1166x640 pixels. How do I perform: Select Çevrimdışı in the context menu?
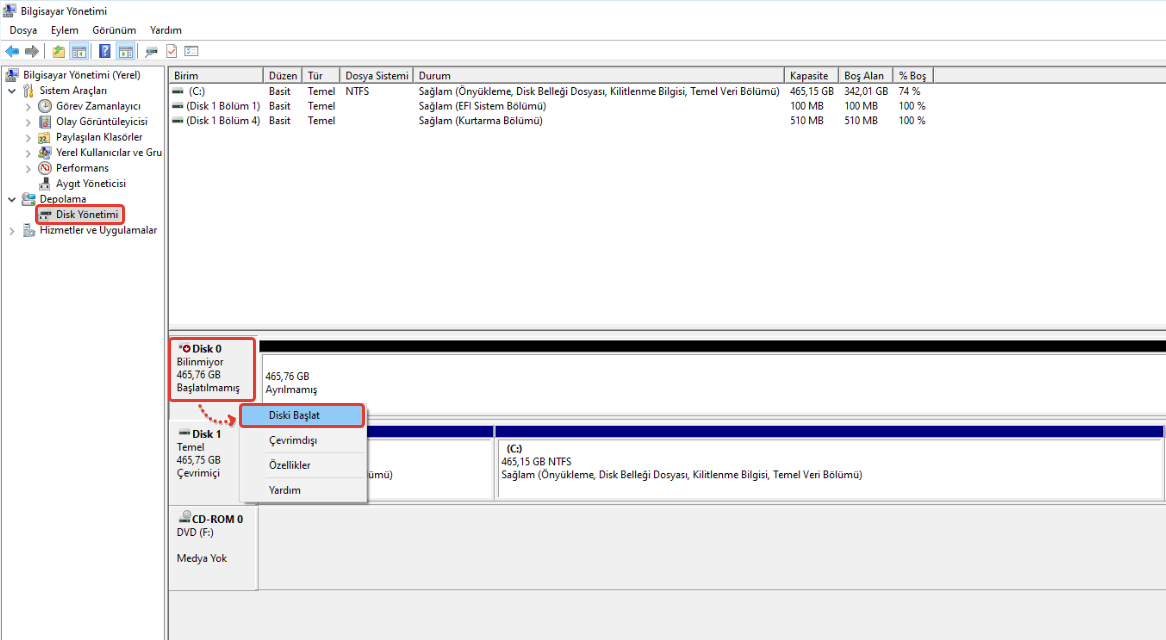coord(293,441)
